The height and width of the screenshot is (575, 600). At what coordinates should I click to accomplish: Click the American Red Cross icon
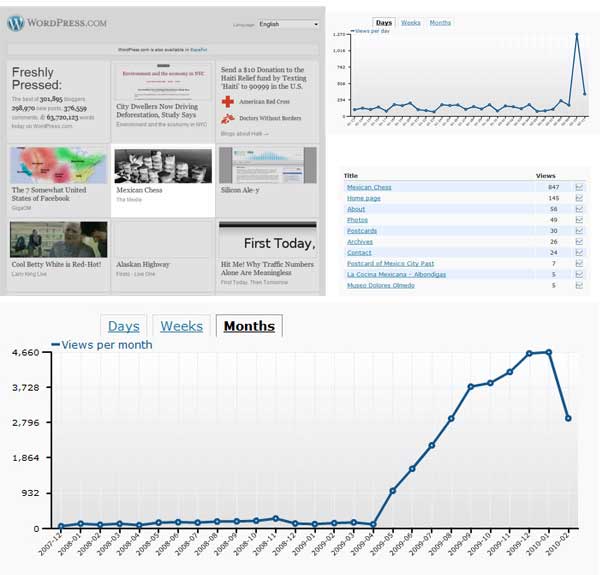228,102
